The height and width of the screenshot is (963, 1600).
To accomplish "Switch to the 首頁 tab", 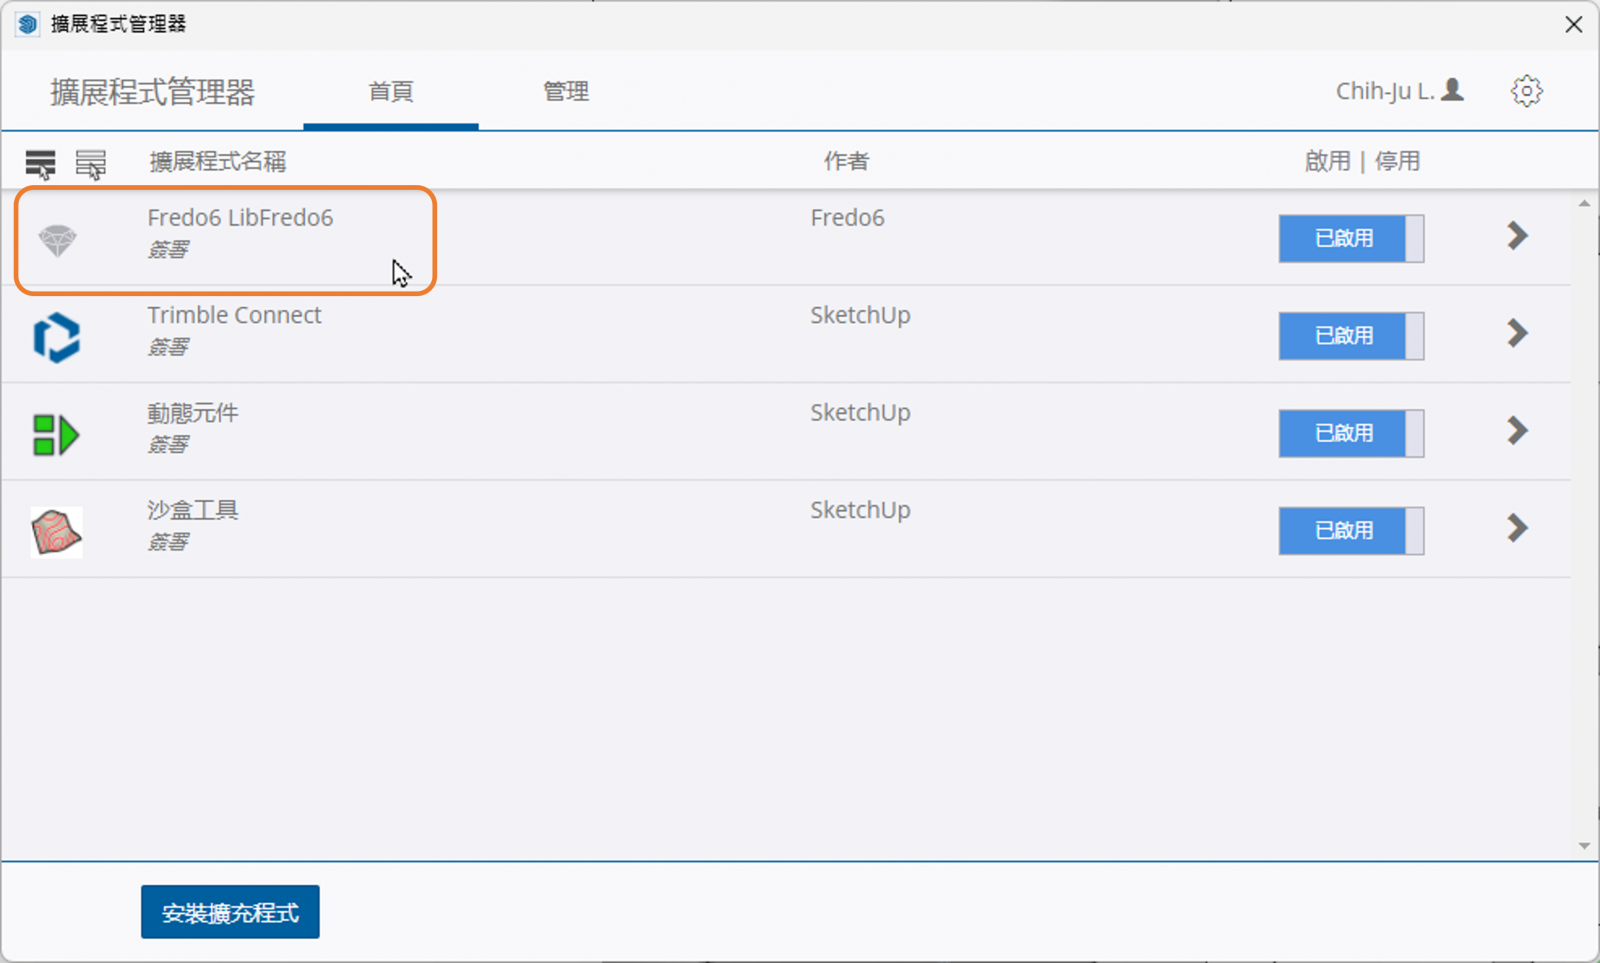I will pyautogui.click(x=391, y=91).
